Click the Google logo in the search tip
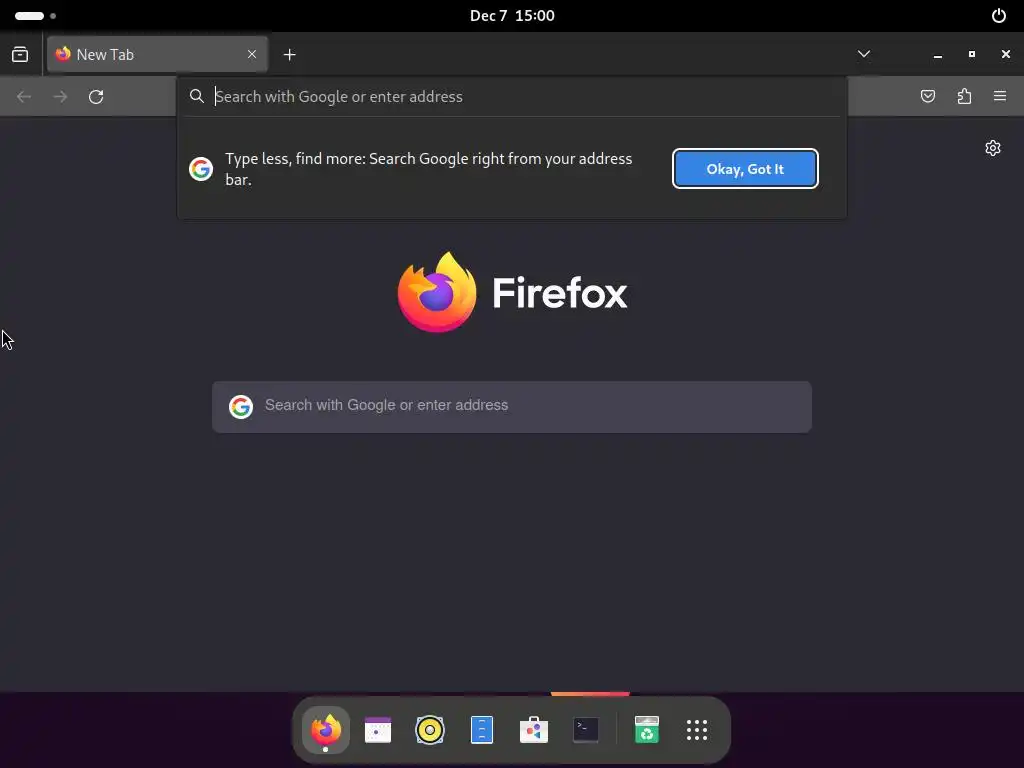This screenshot has height=768, width=1024. tap(201, 169)
